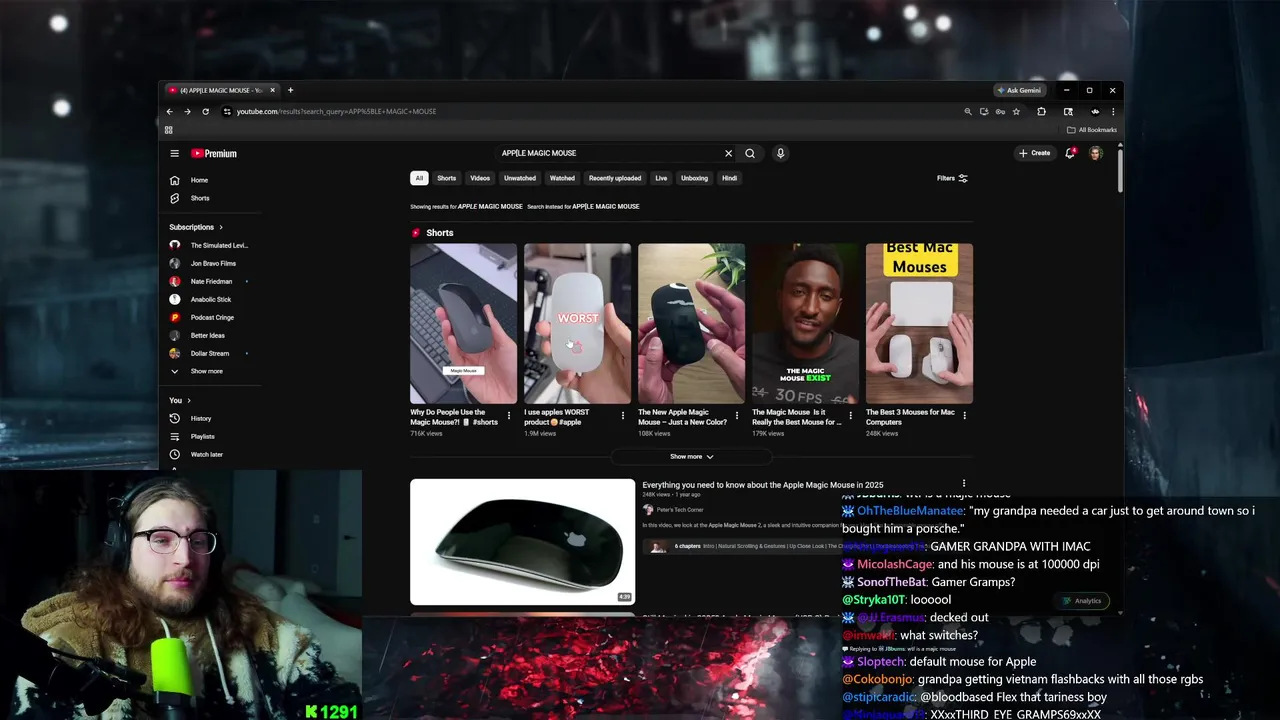Open the account avatar menu

pos(1095,153)
